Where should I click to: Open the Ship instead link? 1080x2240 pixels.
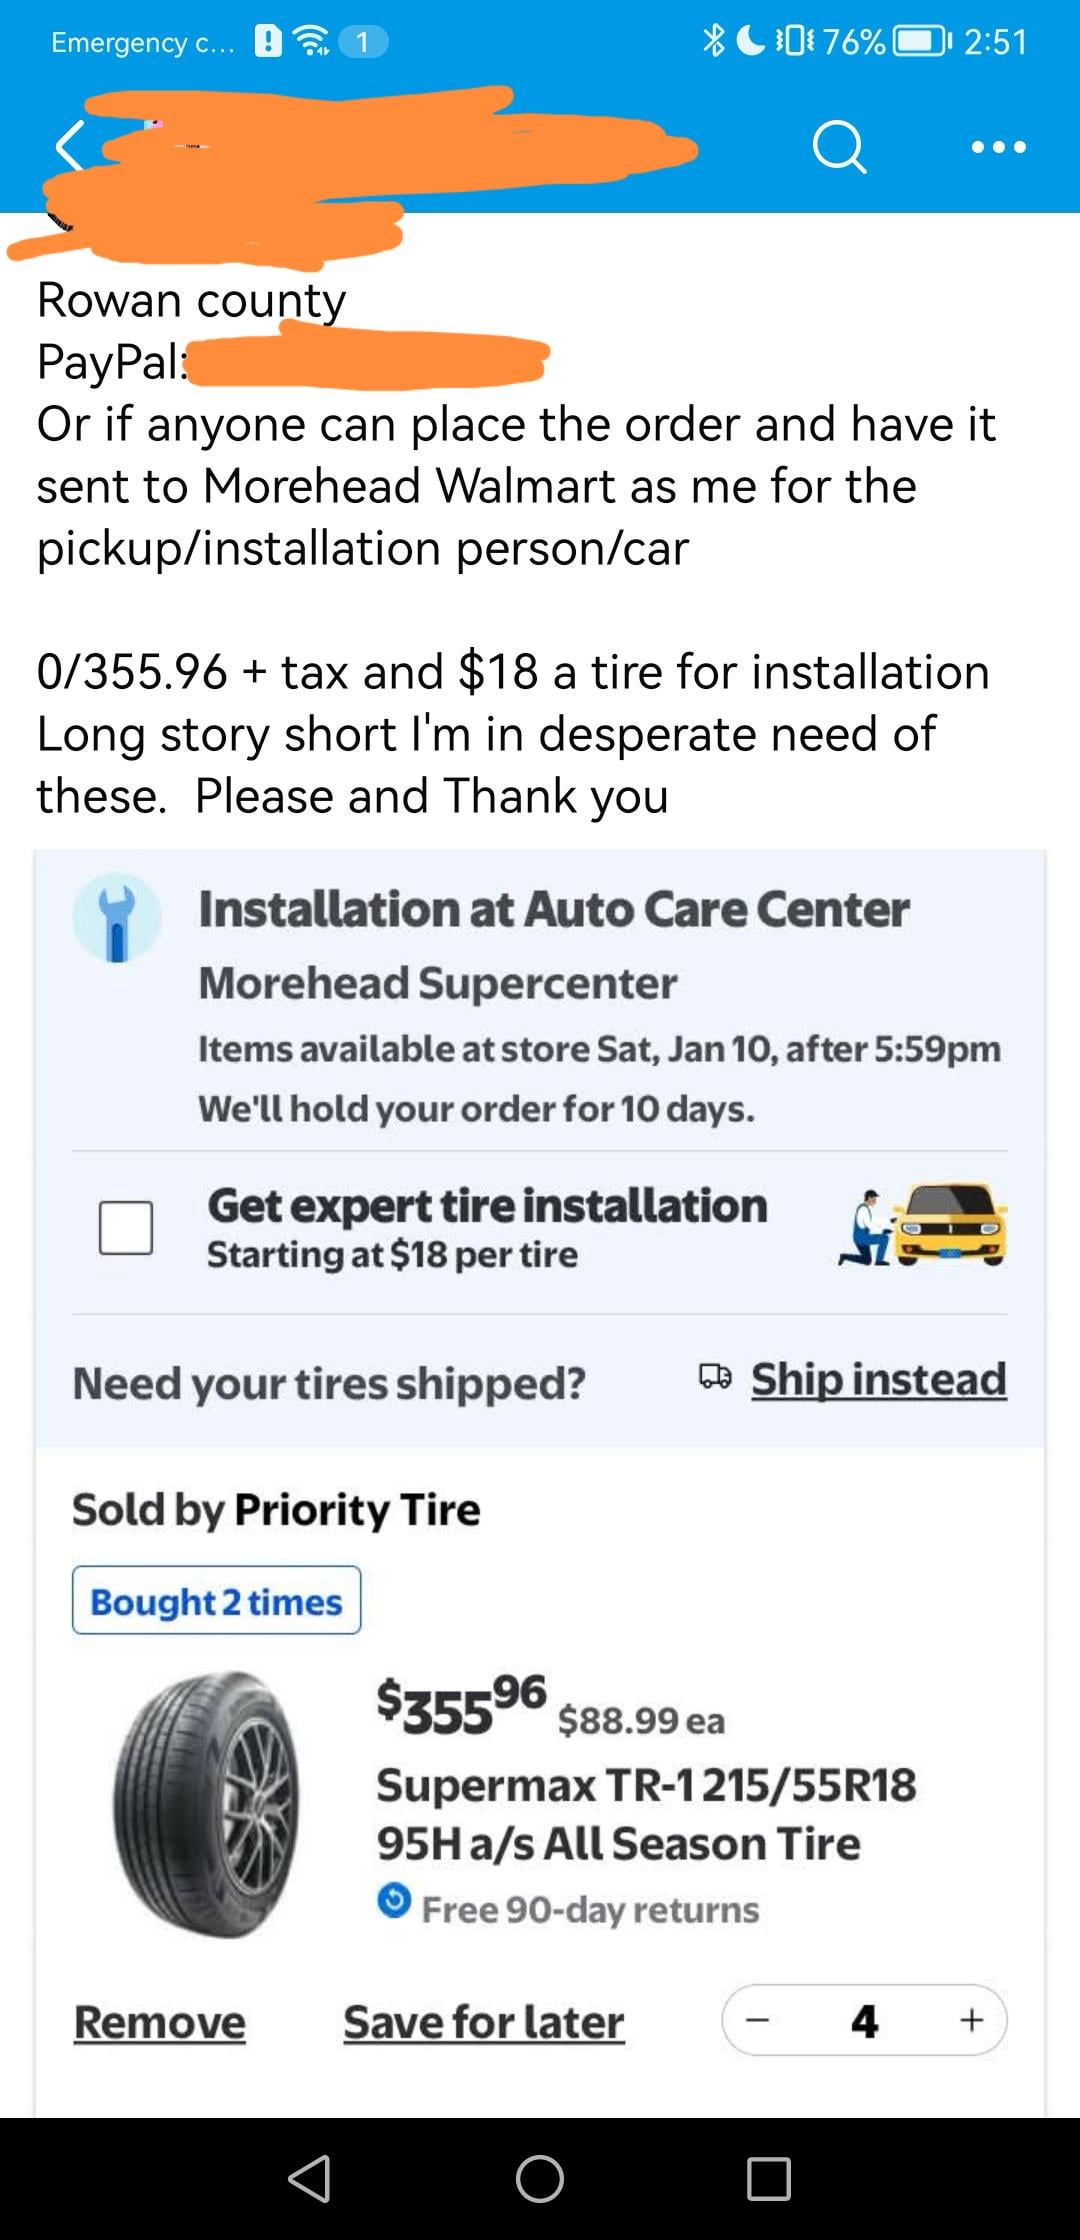(878, 1380)
